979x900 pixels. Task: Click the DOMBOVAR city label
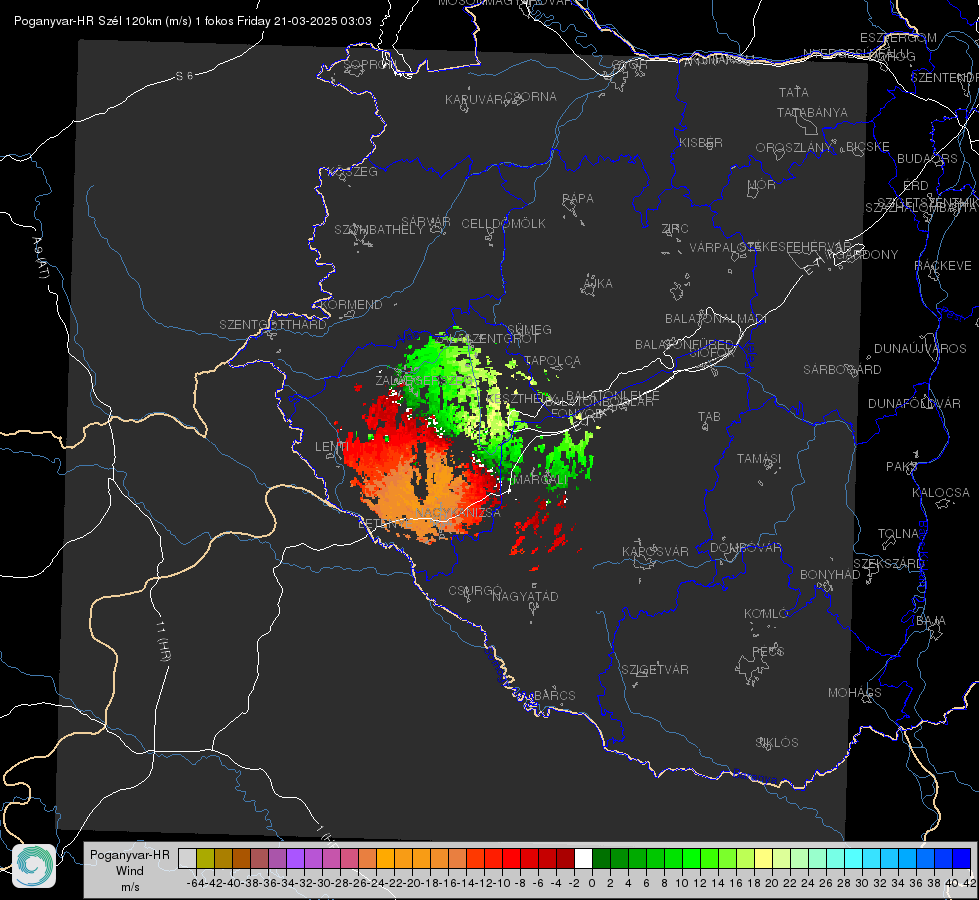click(745, 548)
